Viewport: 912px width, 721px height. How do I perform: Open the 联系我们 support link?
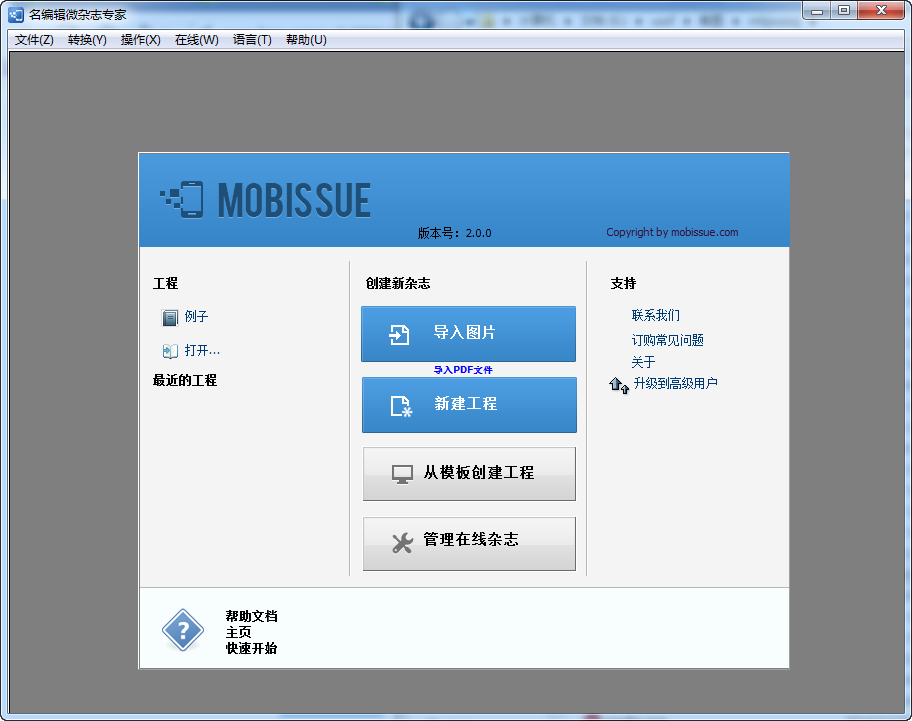(x=656, y=315)
